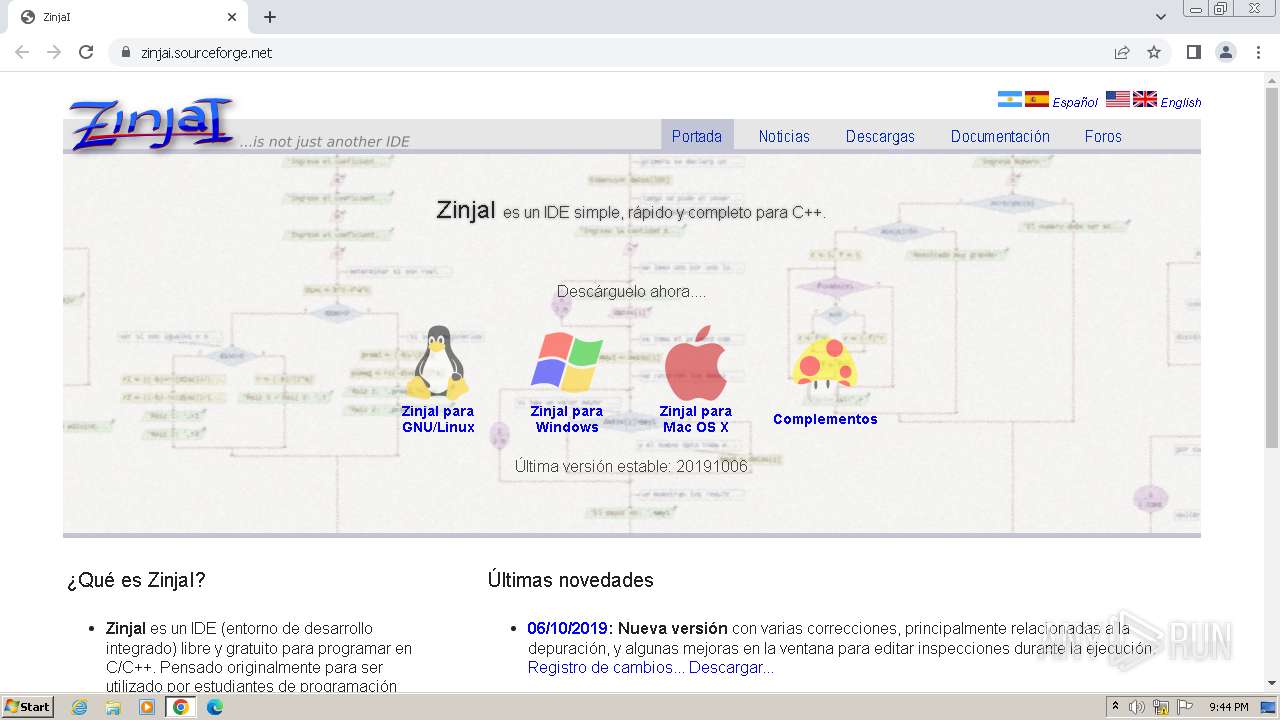The image size is (1280, 720).
Task: Close the ZinjaI browser tab
Action: coord(232,17)
